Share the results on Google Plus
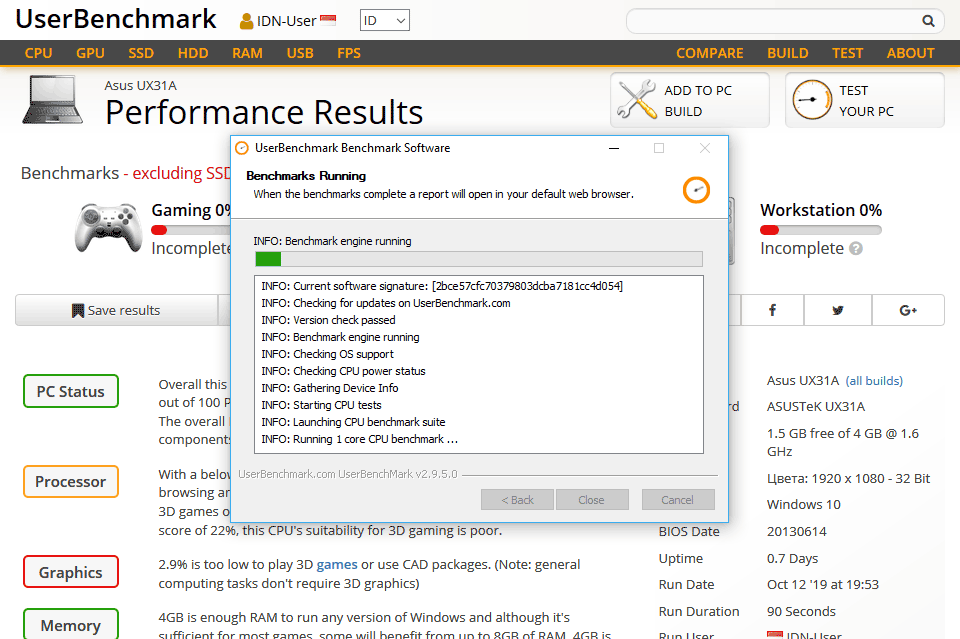Viewport: 960px width, 639px height. coord(908,310)
